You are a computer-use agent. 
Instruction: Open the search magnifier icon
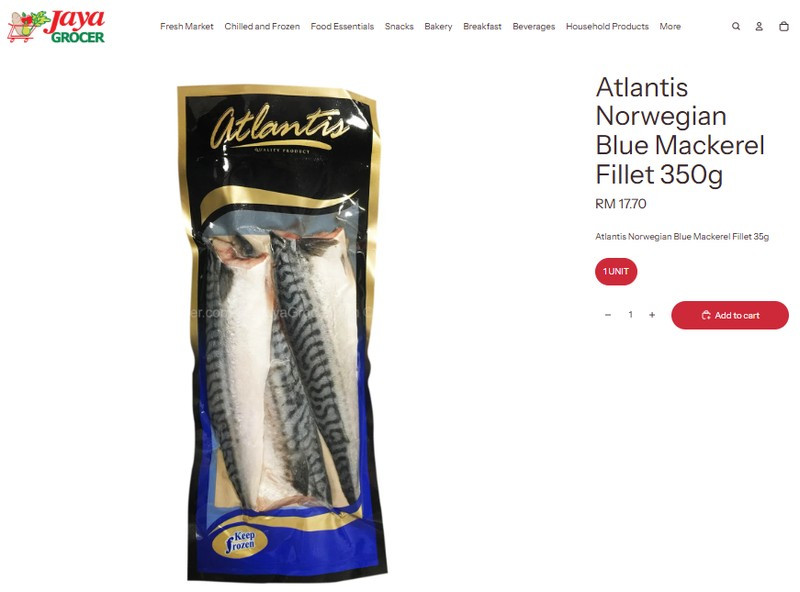(x=736, y=26)
